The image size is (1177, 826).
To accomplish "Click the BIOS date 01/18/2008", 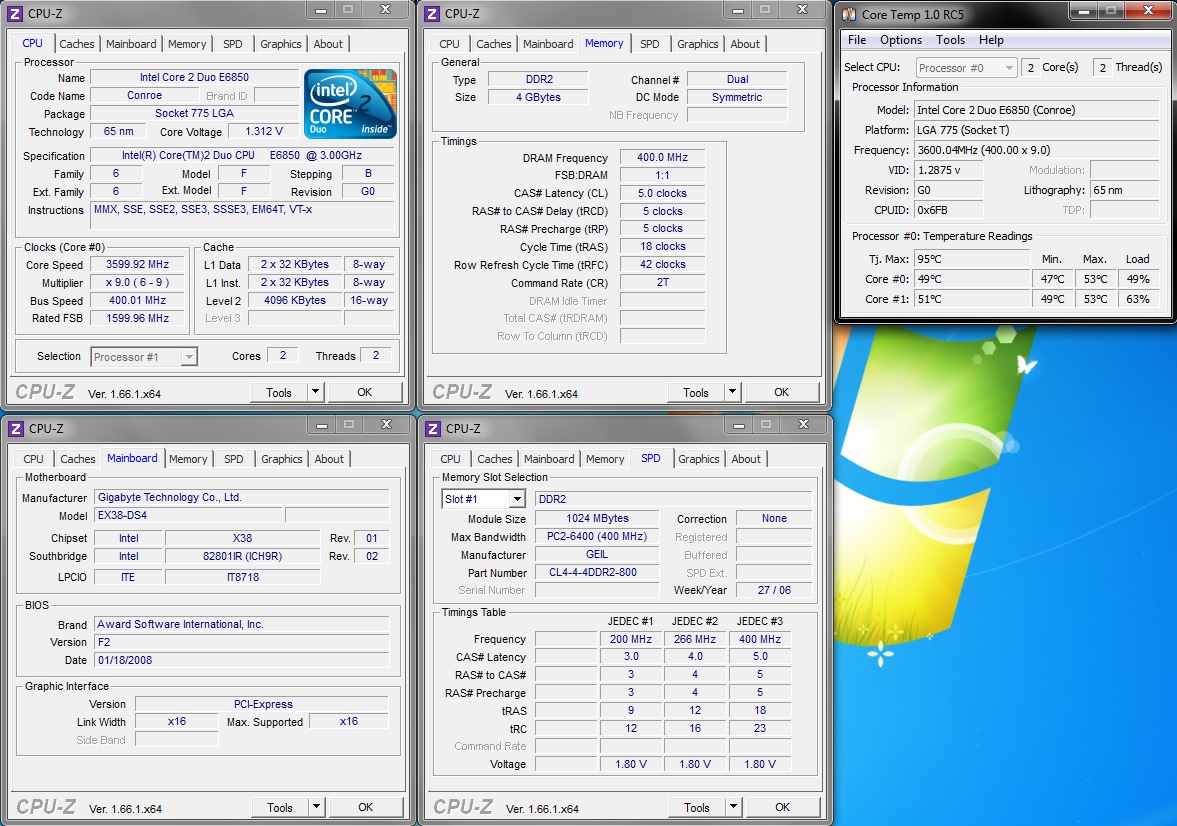I will click(242, 660).
